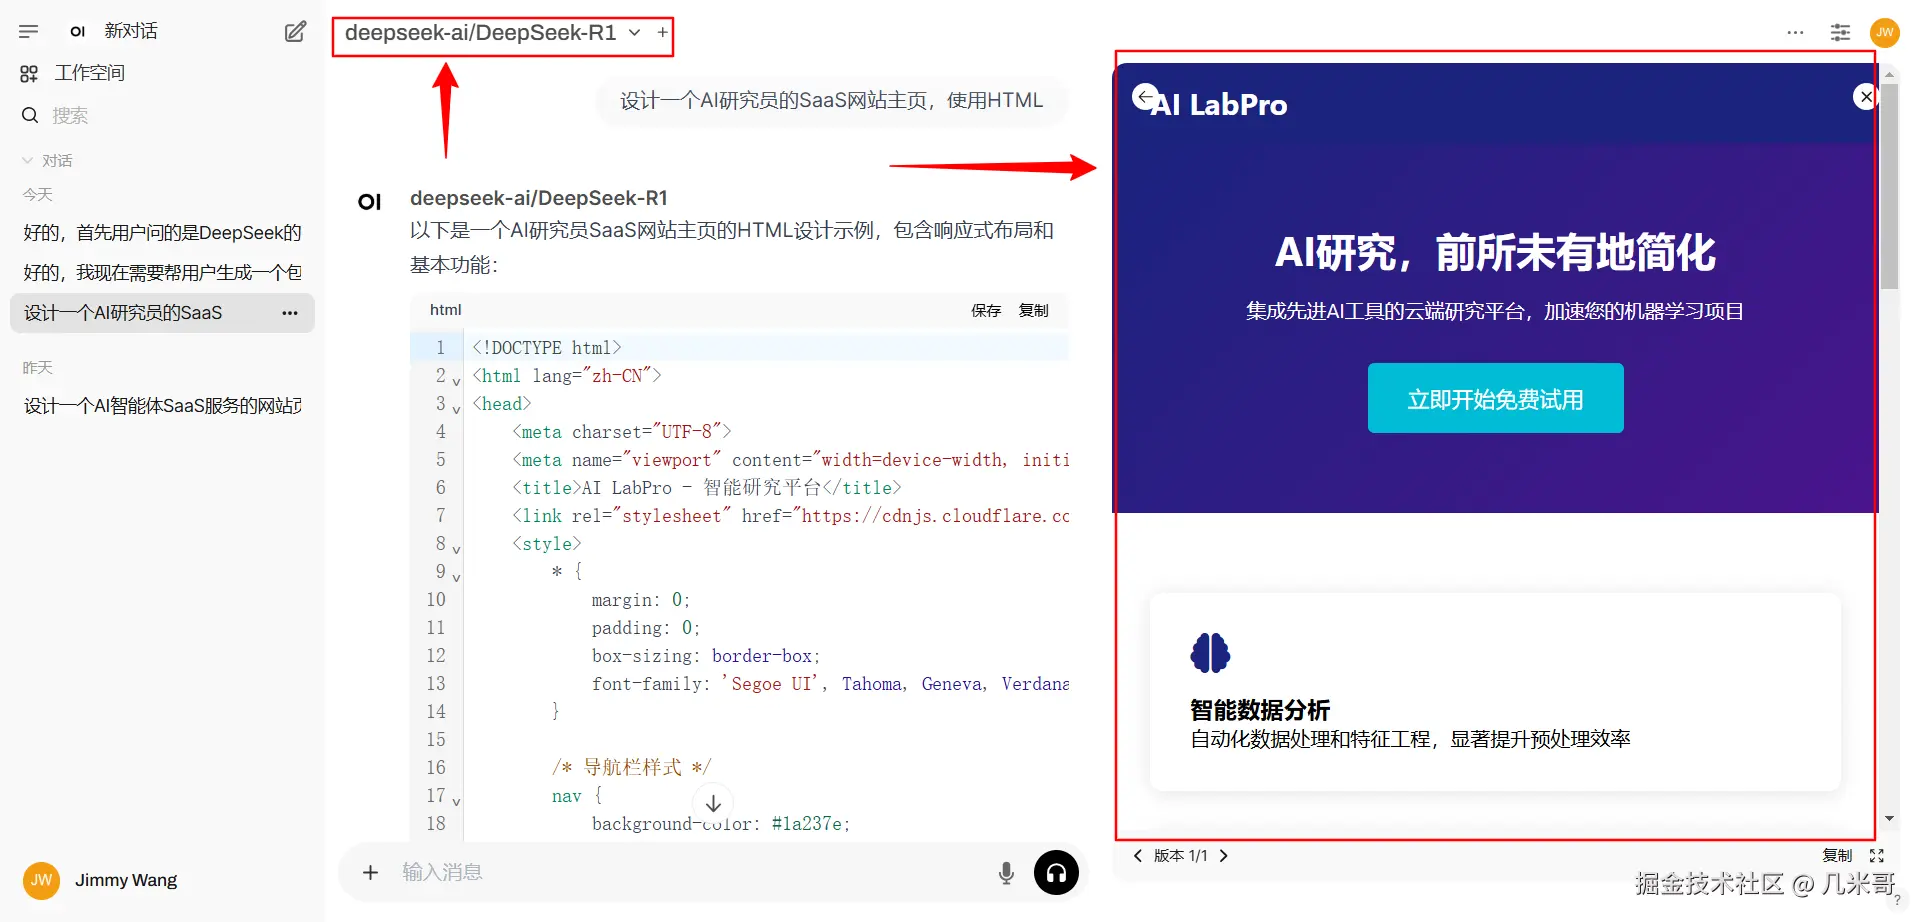Collapse the sidebar via hamburger icon
Screen dimensions: 1920x922
tap(29, 31)
